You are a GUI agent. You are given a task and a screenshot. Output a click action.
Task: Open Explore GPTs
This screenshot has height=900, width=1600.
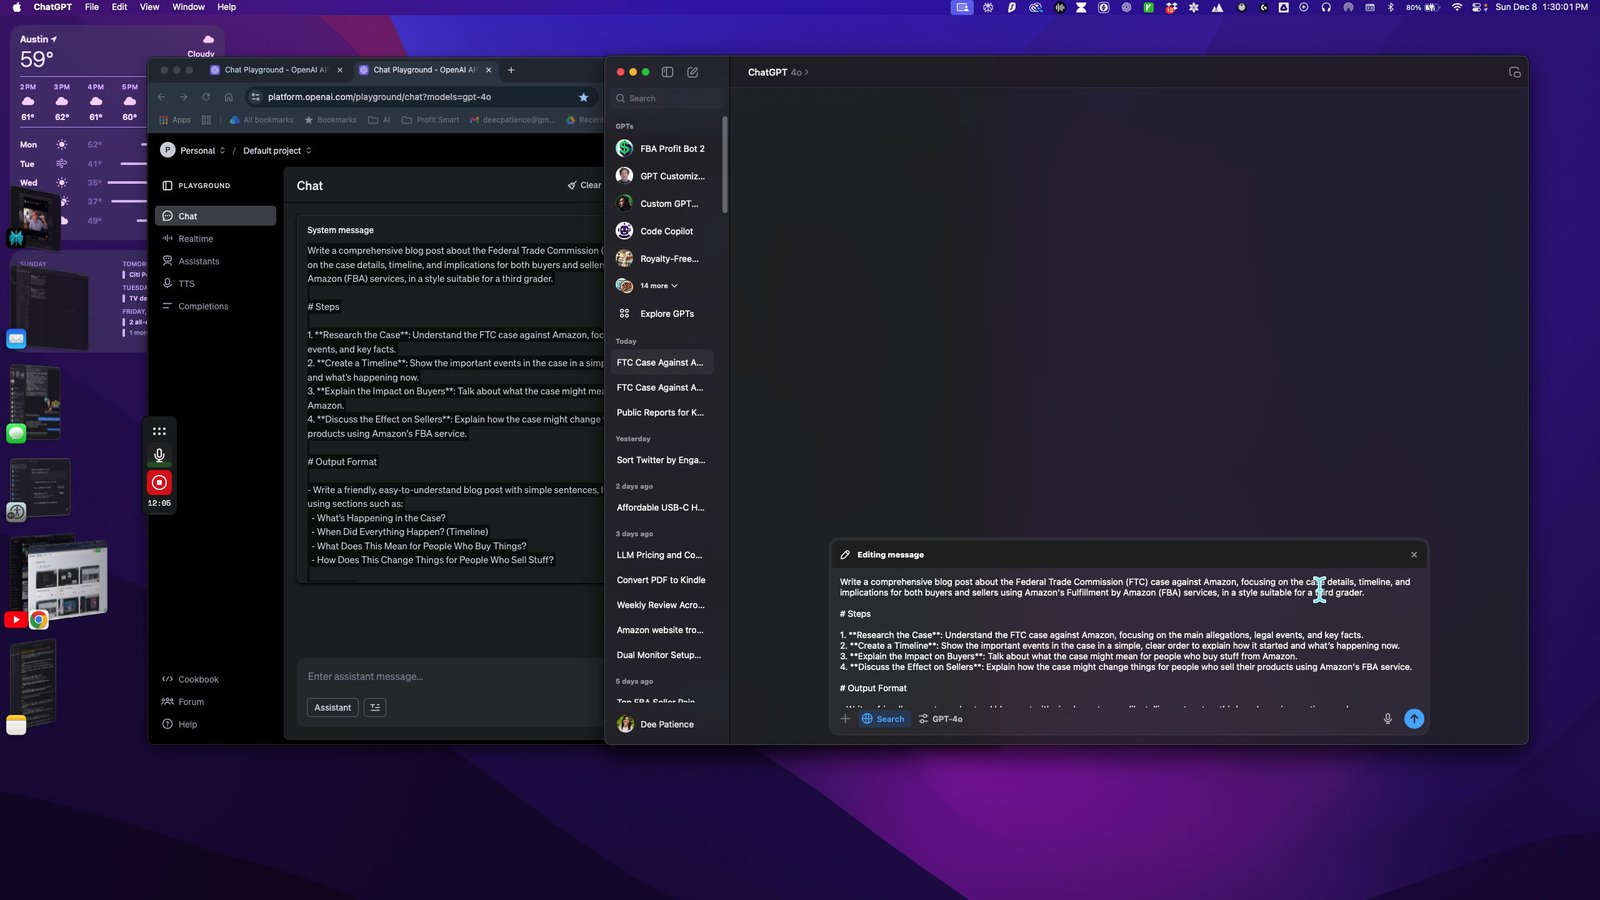pyautogui.click(x=662, y=314)
